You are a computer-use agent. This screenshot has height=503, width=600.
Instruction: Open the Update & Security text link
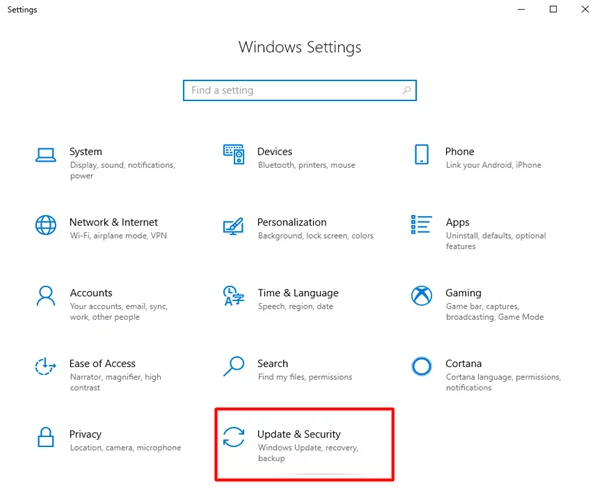[298, 434]
